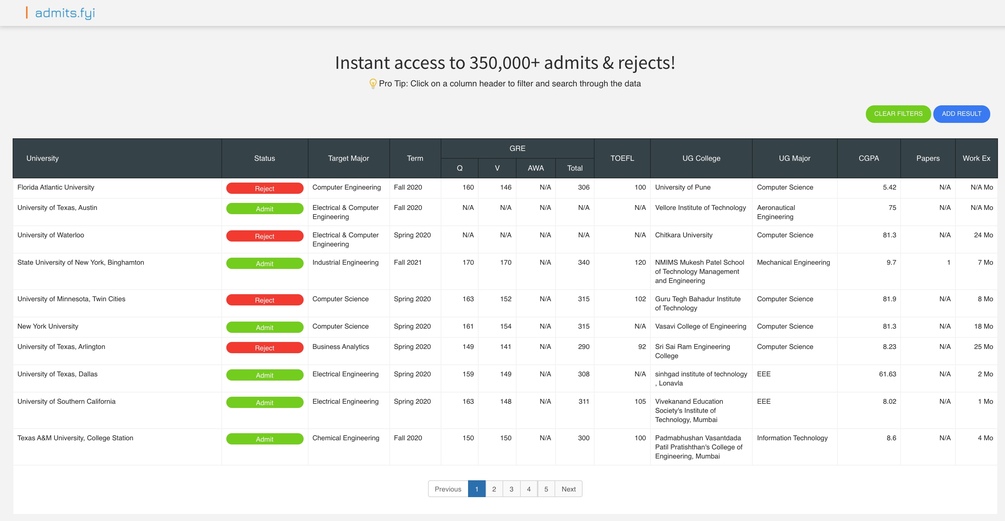Screen dimensions: 1005x521
Task: Go to page 2 of results
Action: [494, 489]
